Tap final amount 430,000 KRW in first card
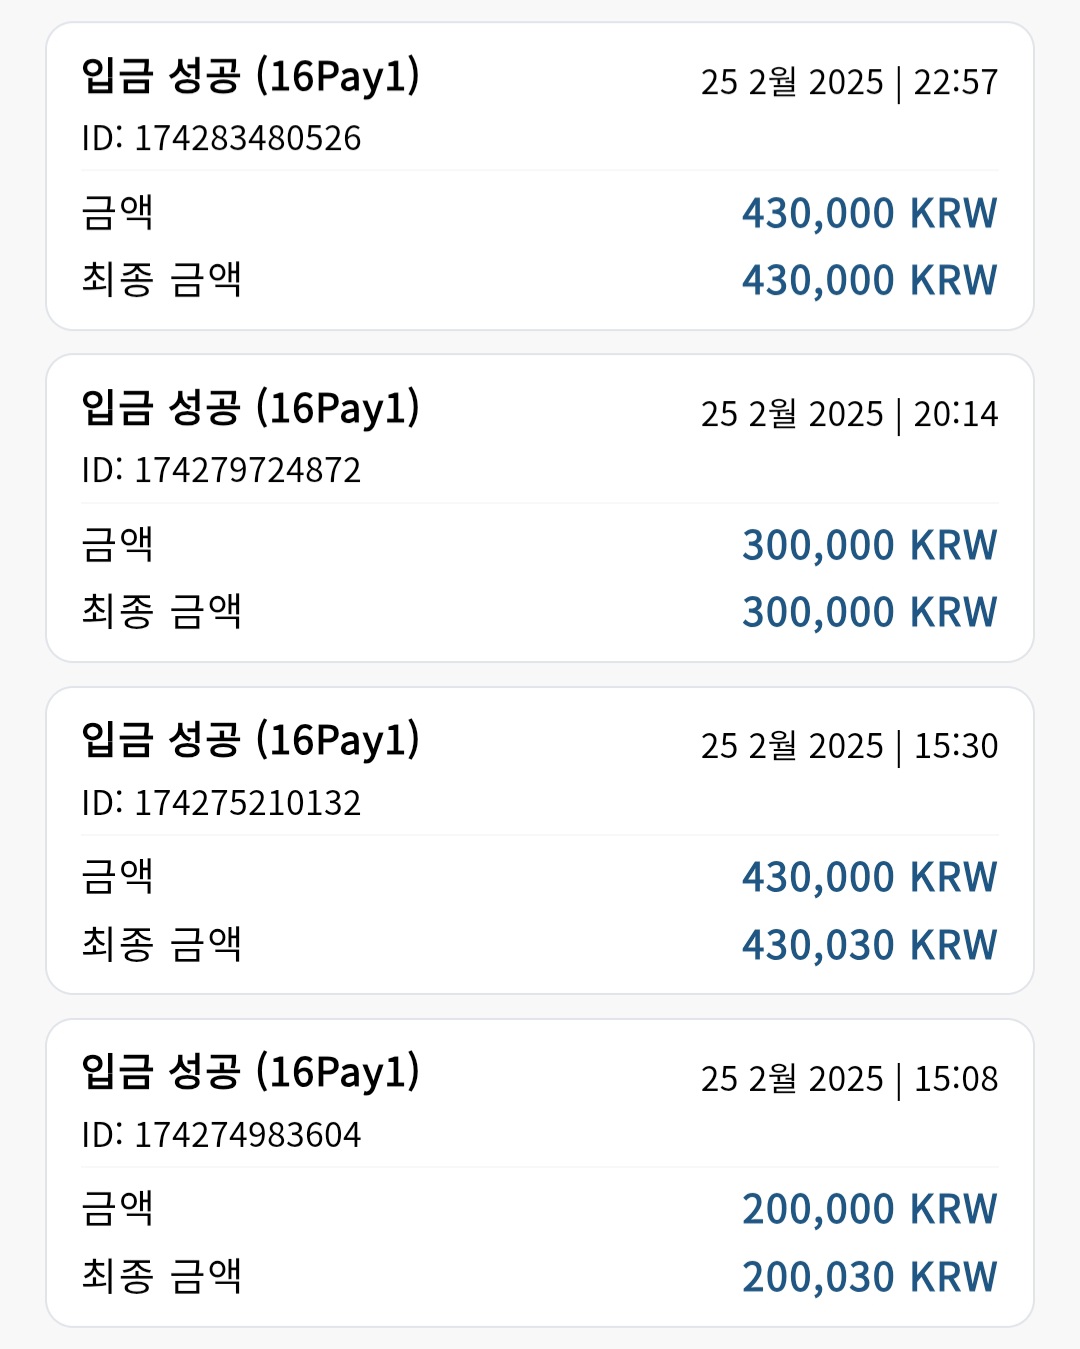Image resolution: width=1080 pixels, height=1349 pixels. pos(869,280)
